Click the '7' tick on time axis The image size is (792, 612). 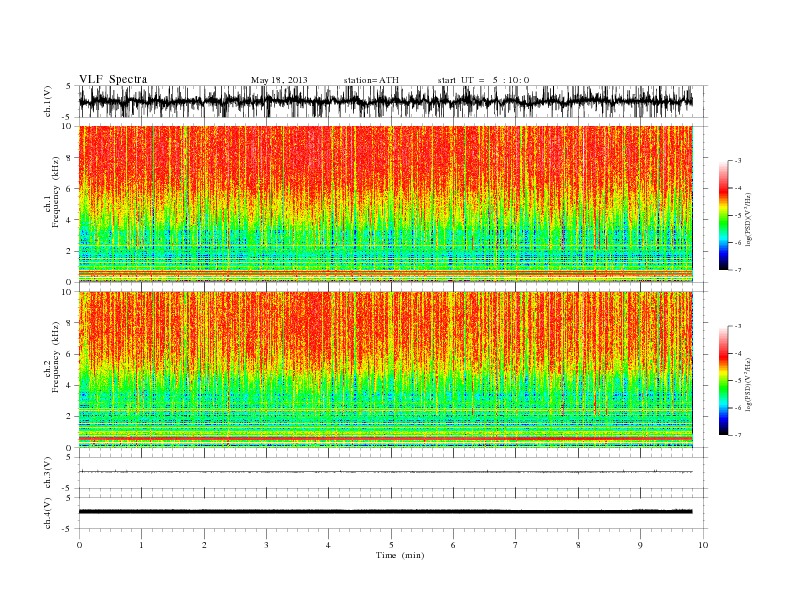[x=516, y=545]
